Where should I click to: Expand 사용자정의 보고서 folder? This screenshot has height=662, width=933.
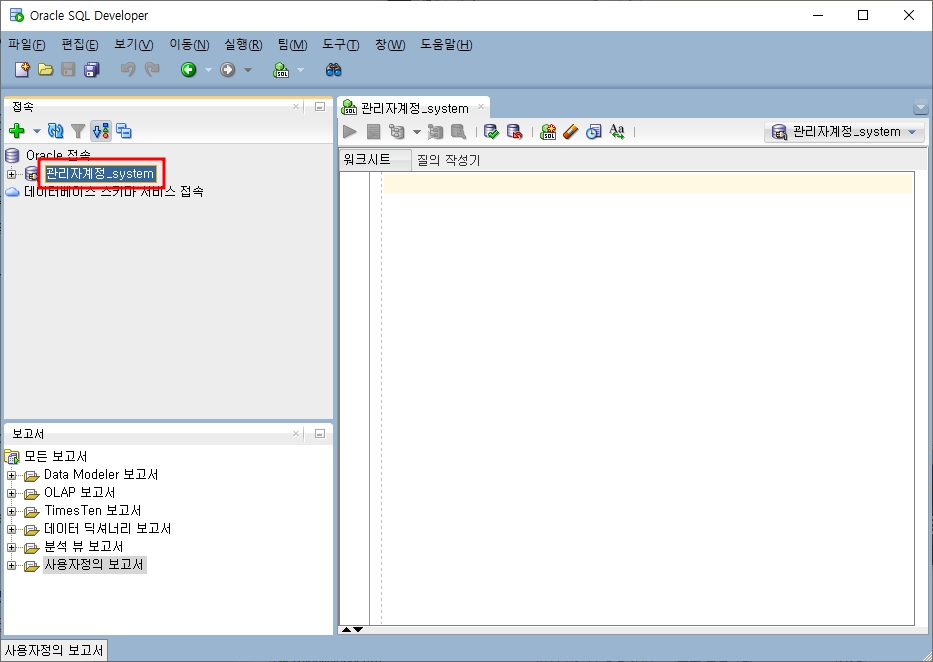tap(11, 565)
